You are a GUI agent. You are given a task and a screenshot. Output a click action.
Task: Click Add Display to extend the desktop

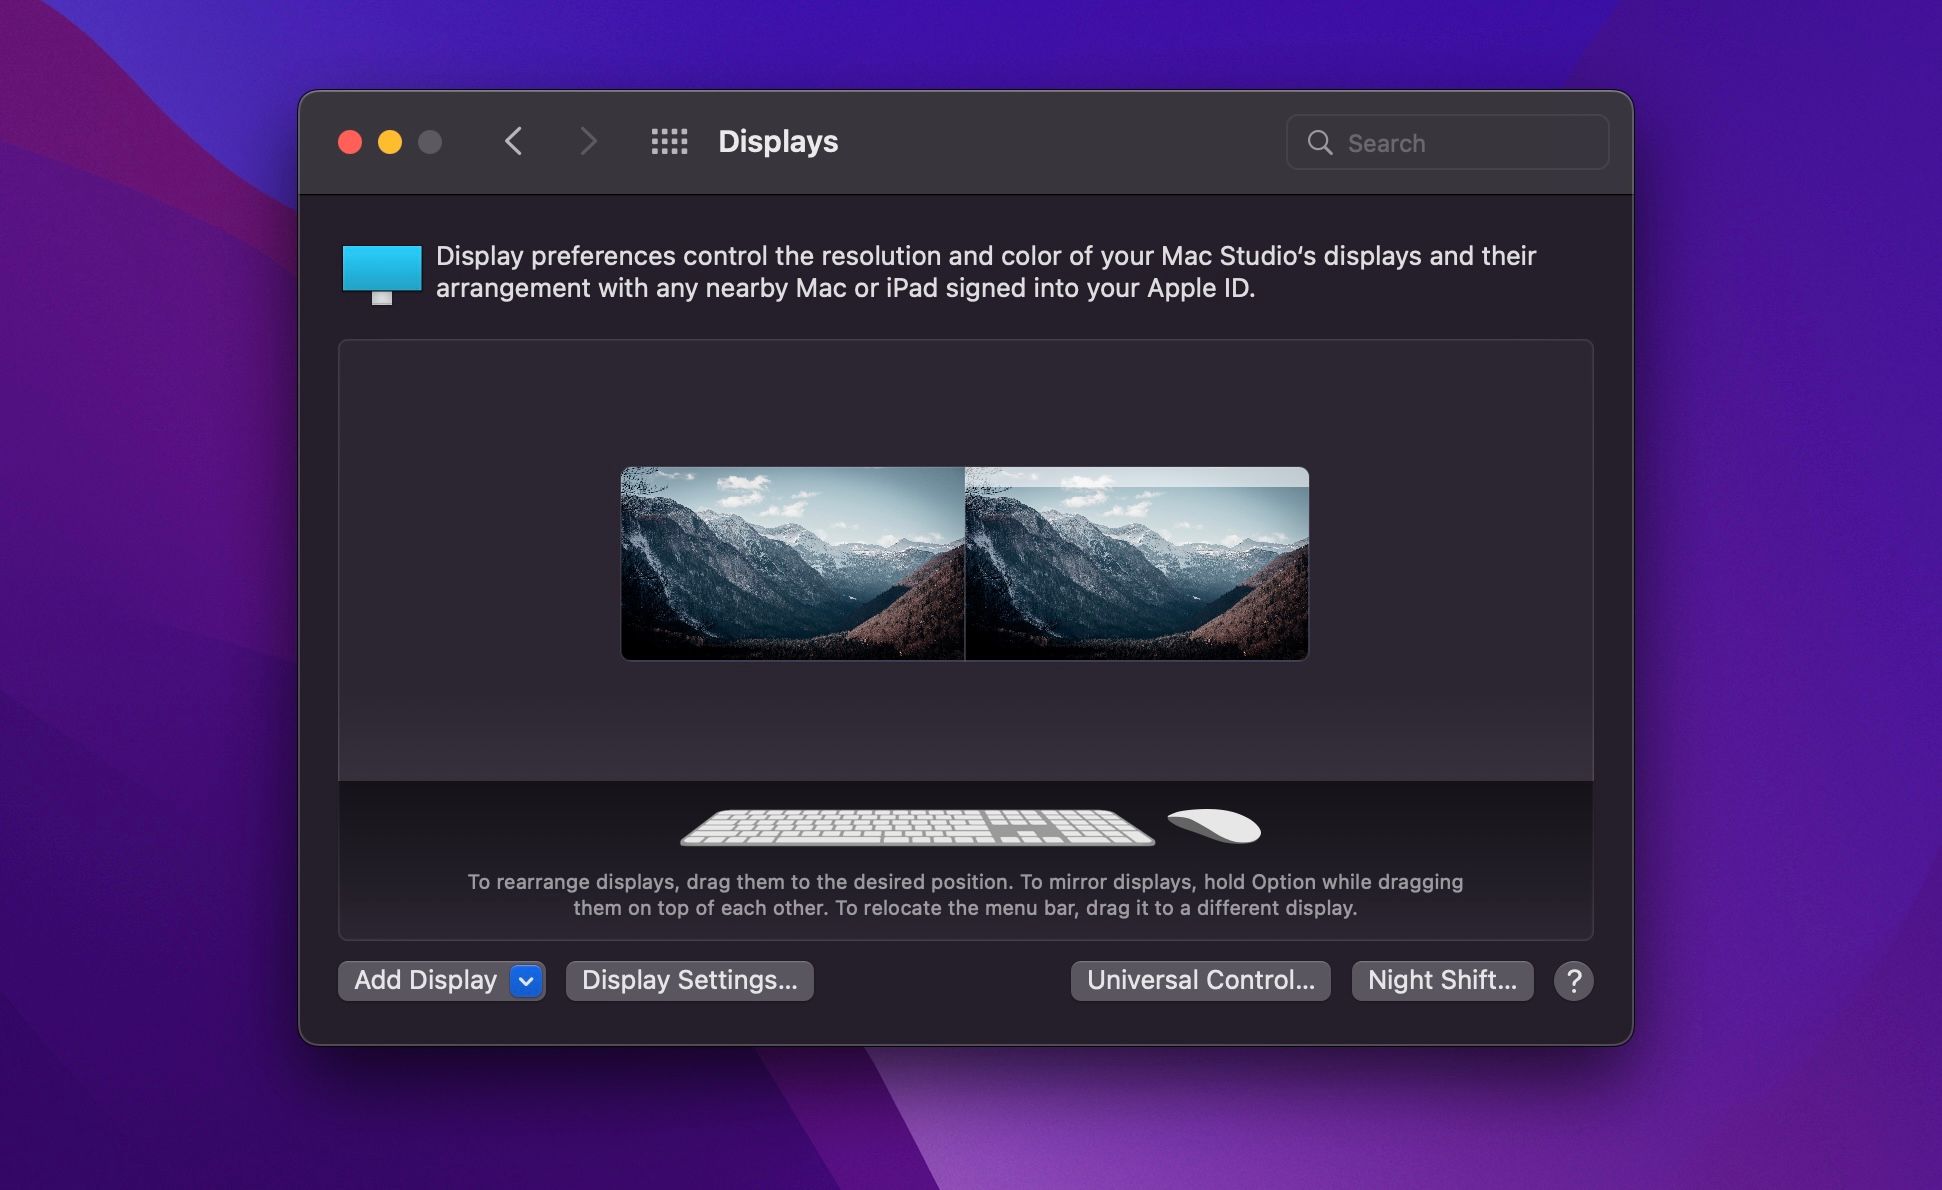pos(424,980)
